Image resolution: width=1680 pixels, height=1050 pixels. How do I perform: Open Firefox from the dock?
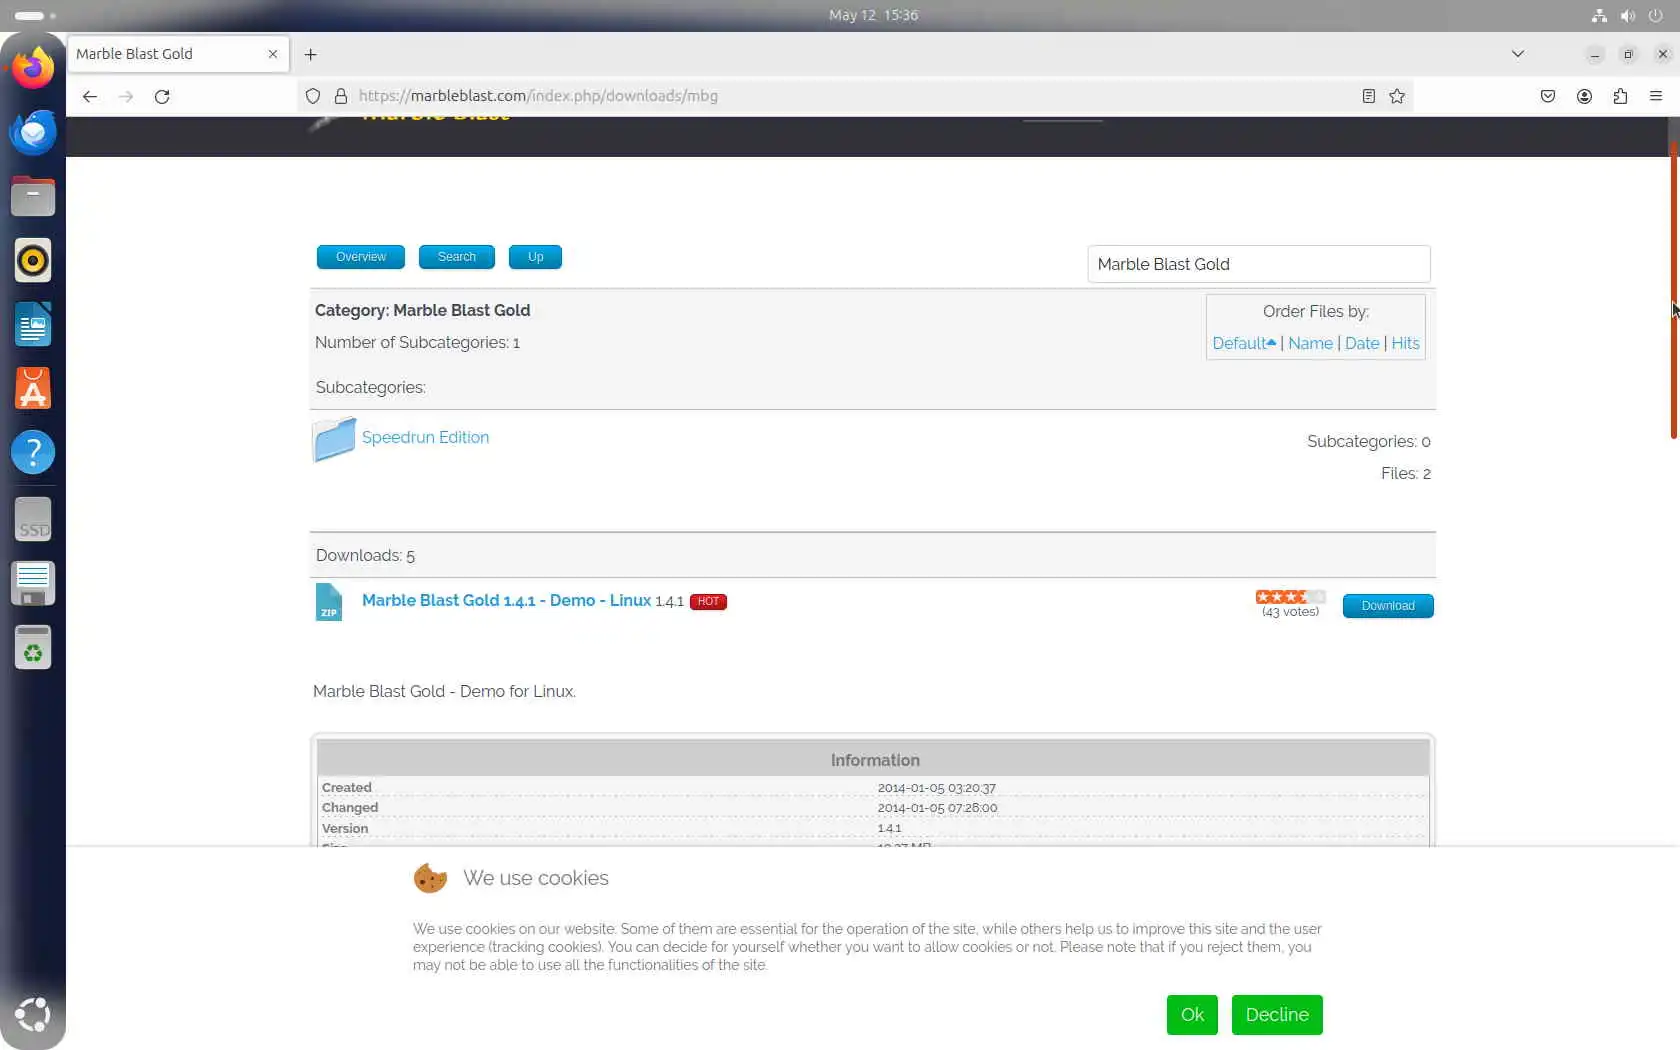33,68
